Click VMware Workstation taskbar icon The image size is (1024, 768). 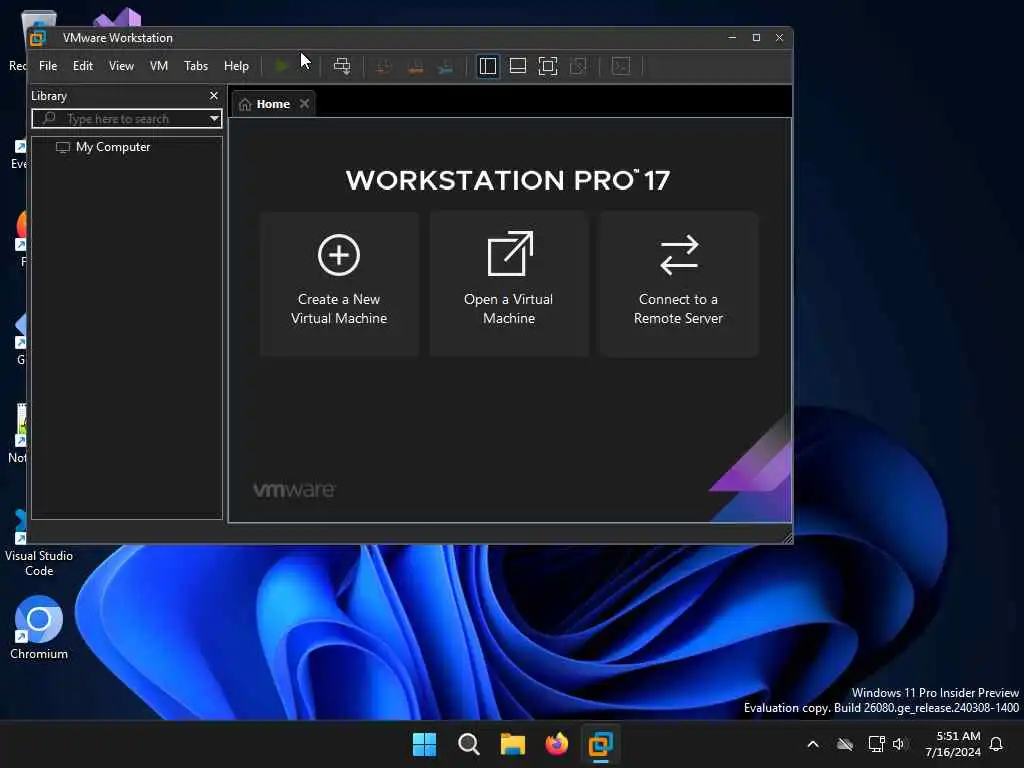pyautogui.click(x=600, y=744)
